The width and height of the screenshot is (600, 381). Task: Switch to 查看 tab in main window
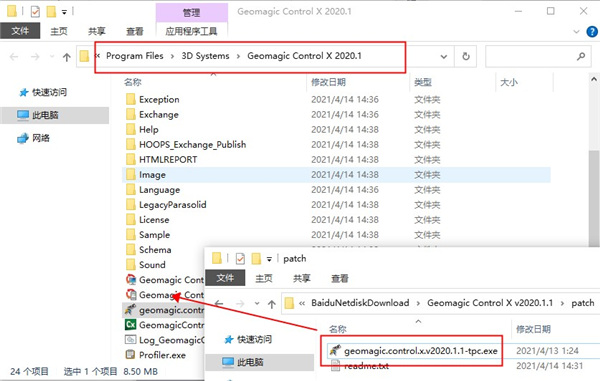point(135,31)
